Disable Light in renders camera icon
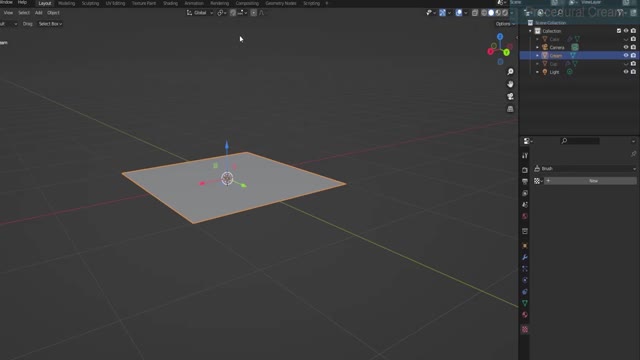640x360 pixels. pos(633,72)
